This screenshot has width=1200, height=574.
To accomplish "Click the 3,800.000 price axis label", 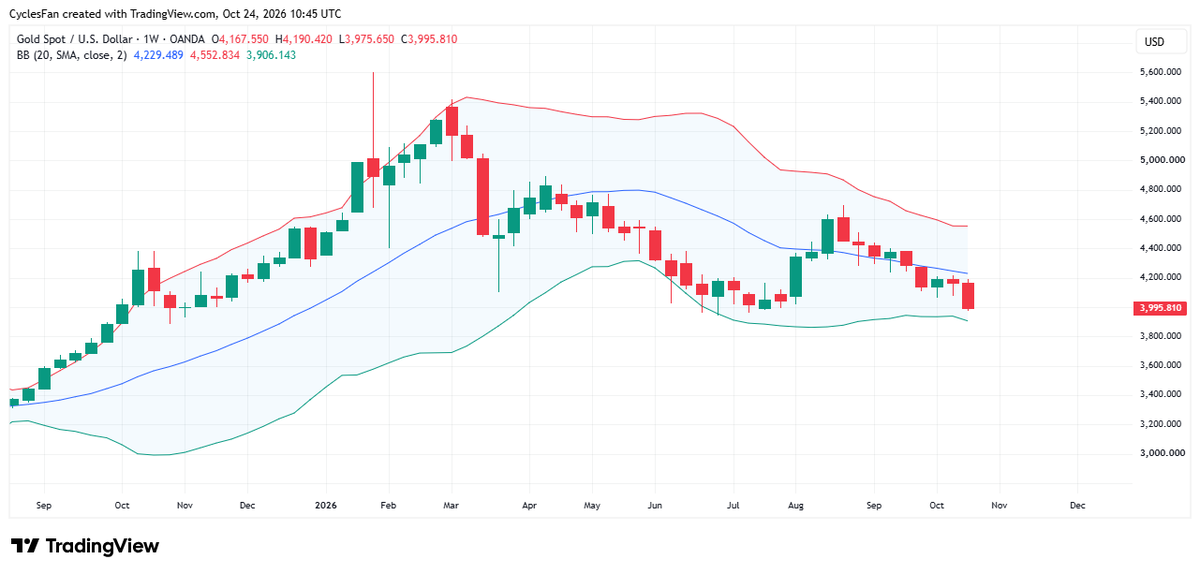I will coord(1162,336).
